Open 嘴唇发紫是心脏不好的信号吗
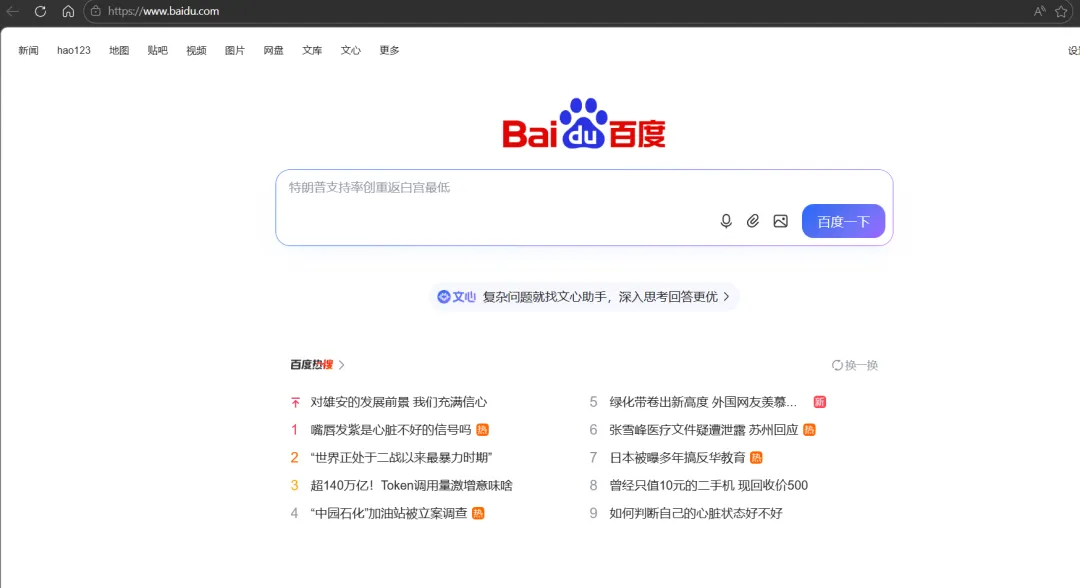The height and width of the screenshot is (588, 1080). 391,430
